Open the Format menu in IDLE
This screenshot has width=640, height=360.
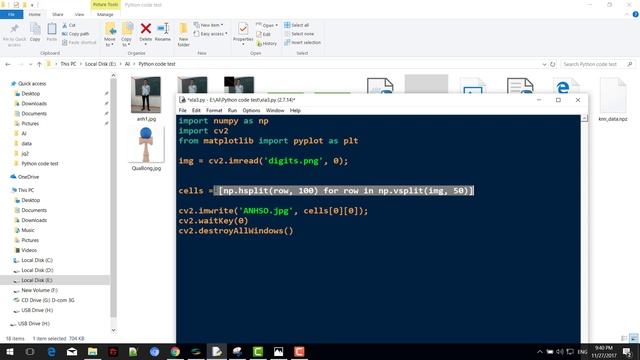(214, 111)
